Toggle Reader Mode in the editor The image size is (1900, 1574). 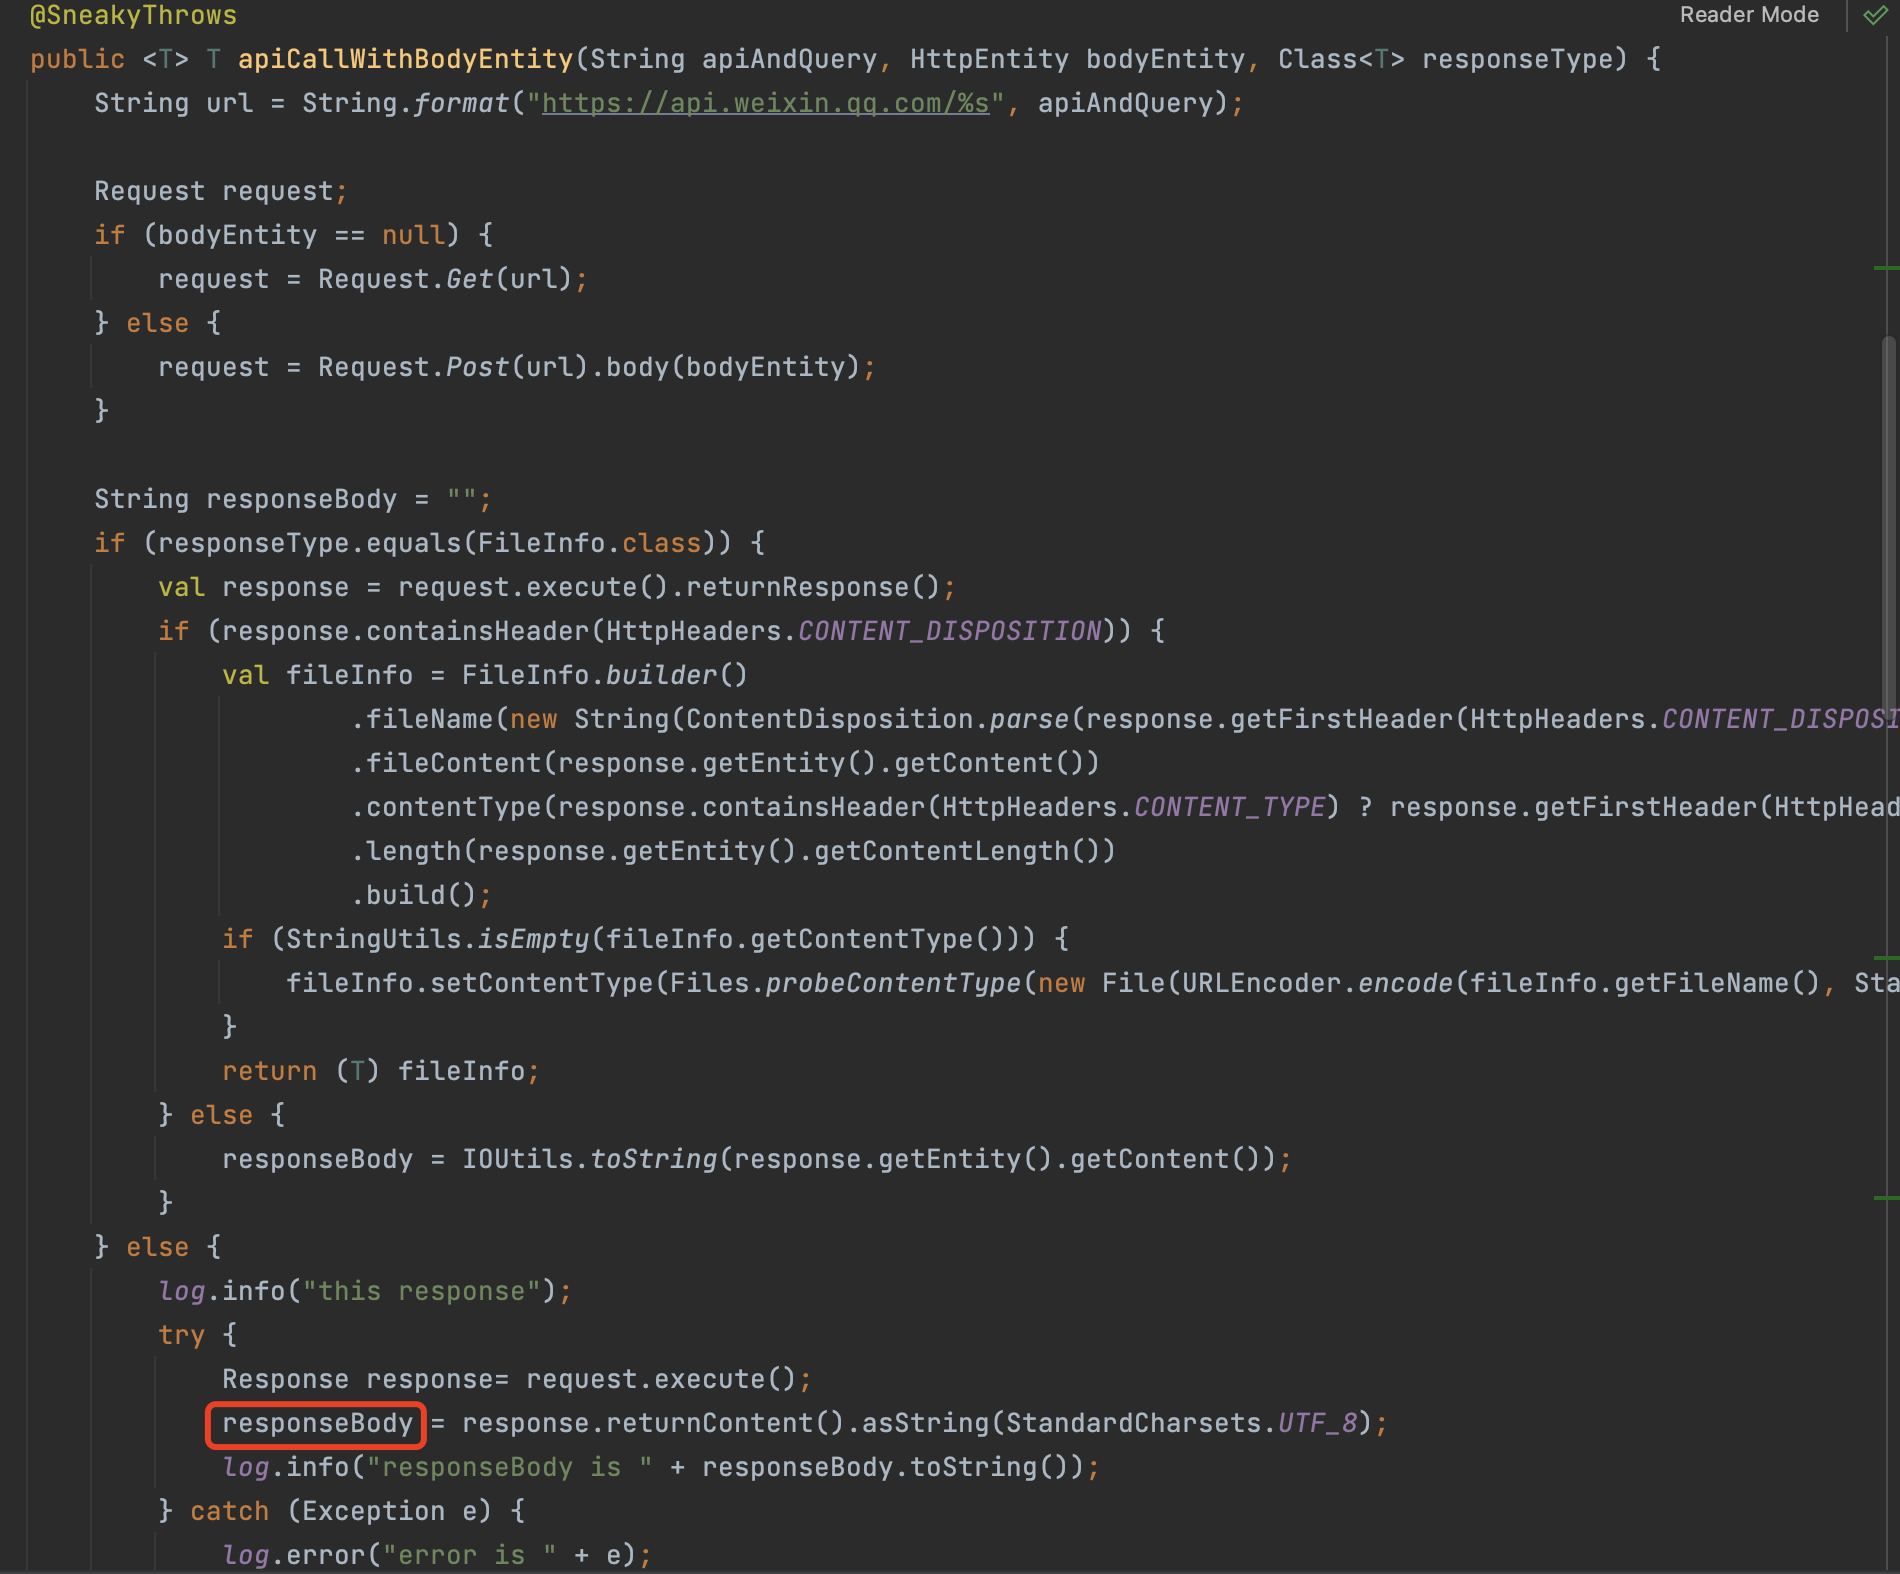pyautogui.click(x=1749, y=15)
